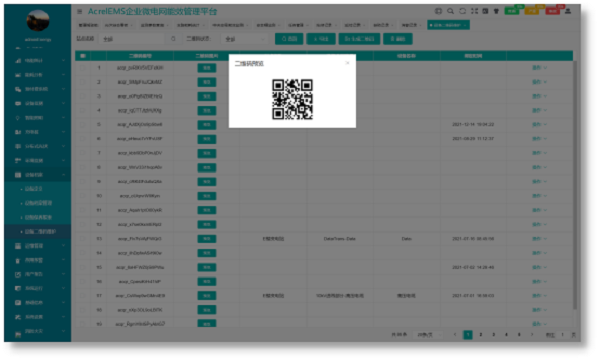Open the search magnifier icon in header
Image resolution: width=600 pixels, height=360 pixels.
450,11
